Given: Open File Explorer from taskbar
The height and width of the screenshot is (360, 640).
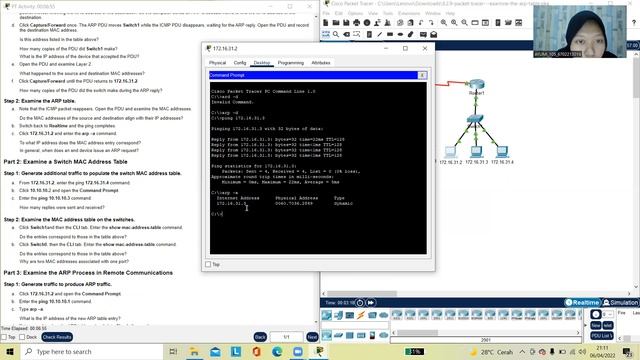Looking at the screenshot, I should [x=194, y=352].
